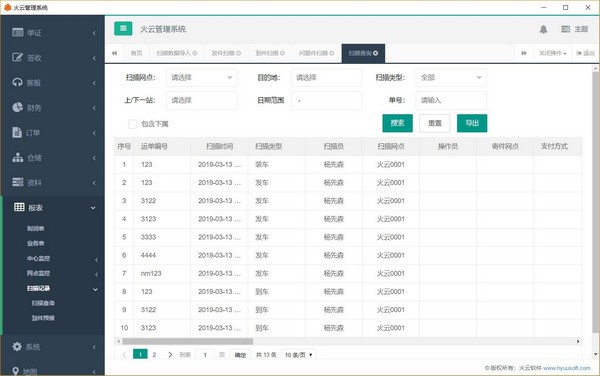Close the 发件扫描 tab via its circle icon
This screenshot has width=600, height=376.
tap(239, 53)
